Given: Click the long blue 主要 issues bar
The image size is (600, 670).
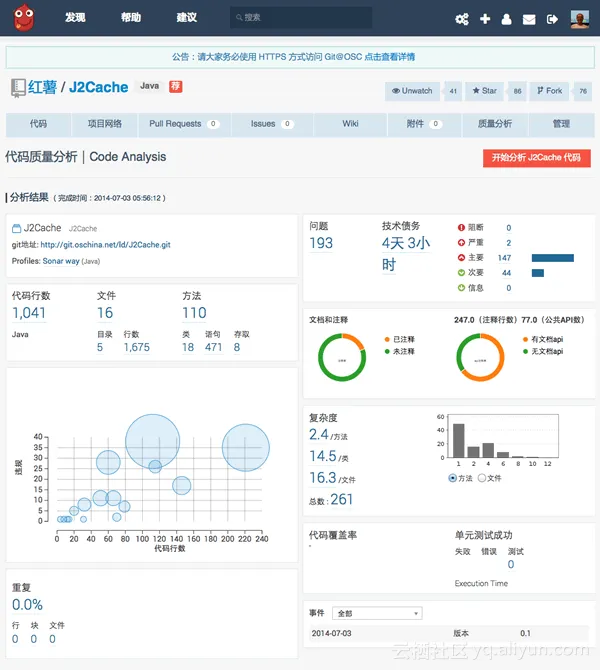Looking at the screenshot, I should click(x=553, y=258).
